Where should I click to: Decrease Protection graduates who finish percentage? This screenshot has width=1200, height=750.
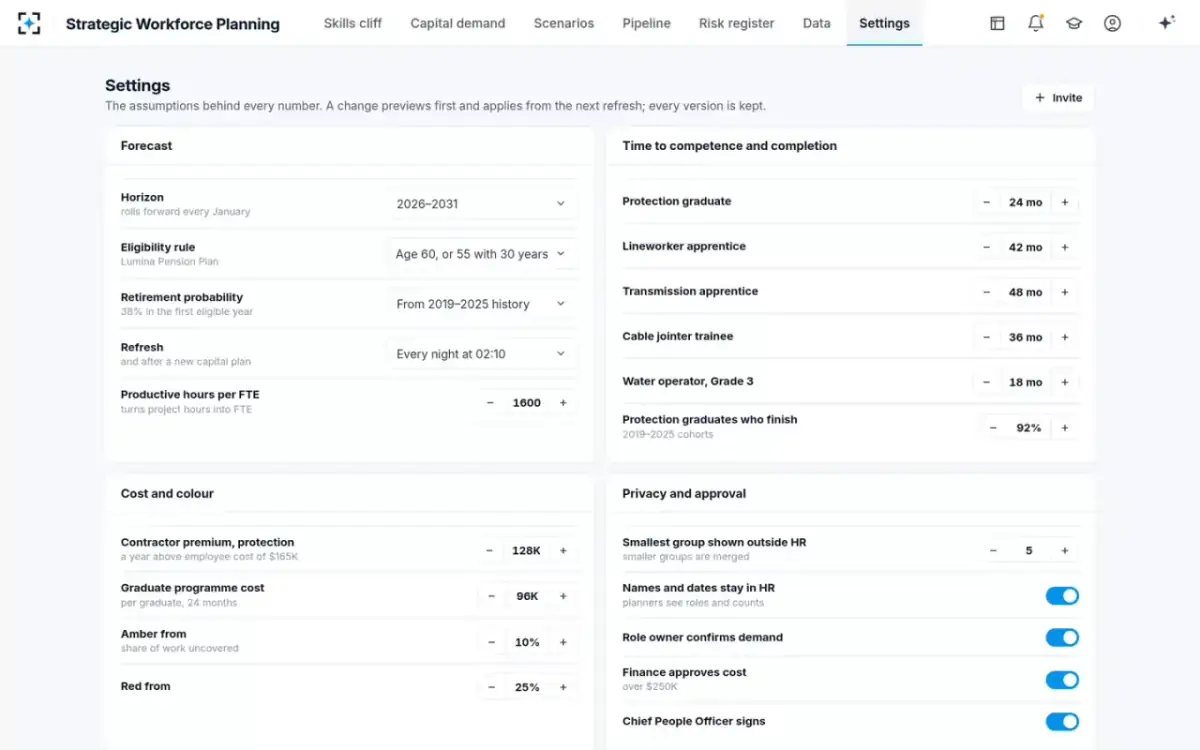tap(993, 428)
